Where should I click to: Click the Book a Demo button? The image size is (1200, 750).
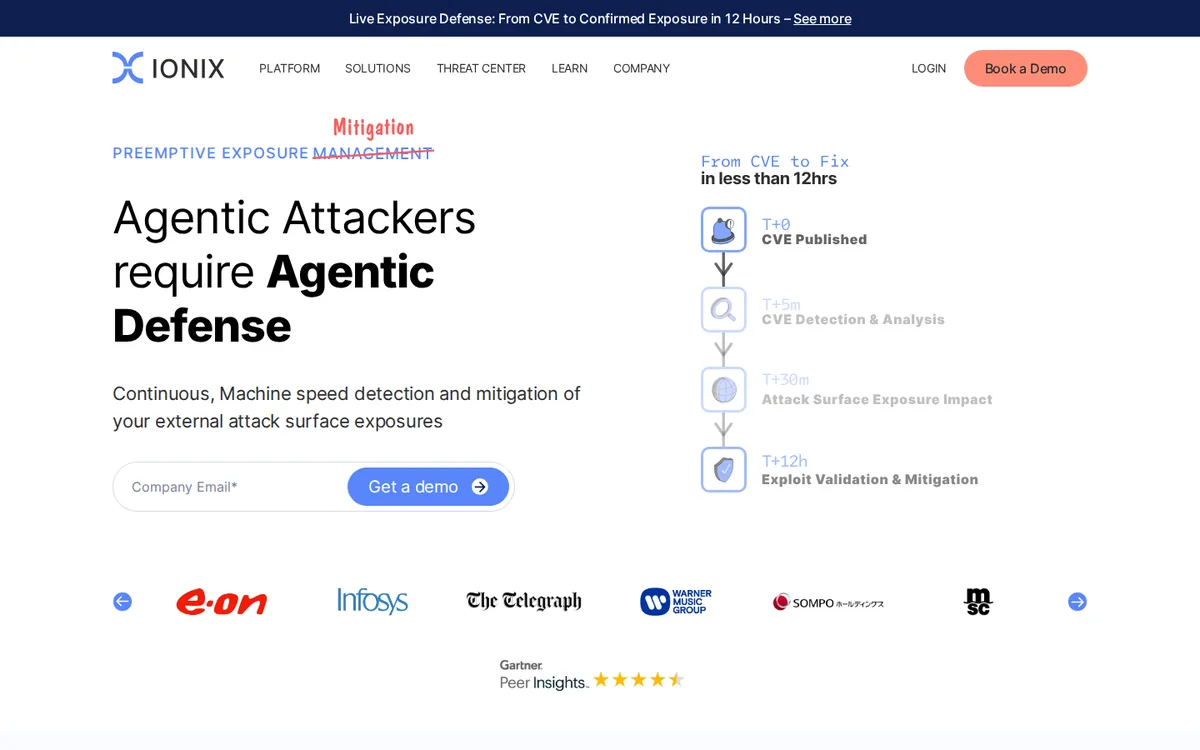point(1026,68)
